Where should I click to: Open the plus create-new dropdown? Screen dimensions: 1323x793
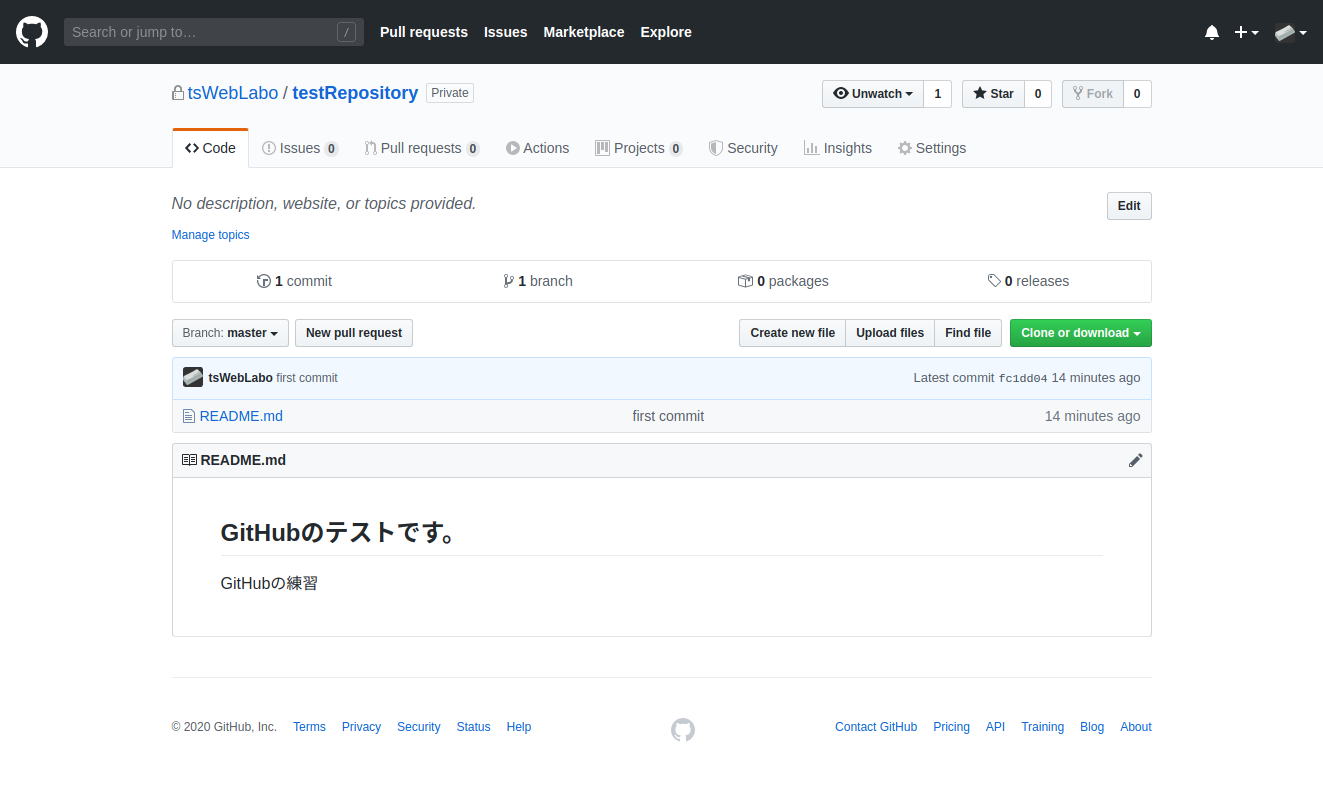[1246, 32]
